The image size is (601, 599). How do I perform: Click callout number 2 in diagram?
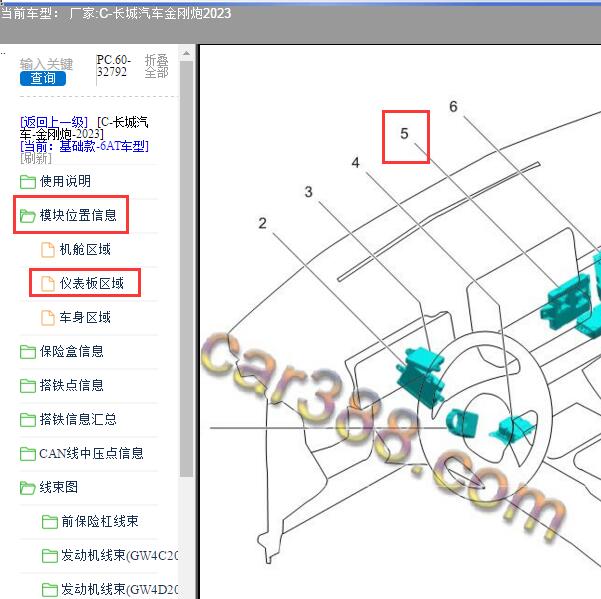click(x=263, y=223)
